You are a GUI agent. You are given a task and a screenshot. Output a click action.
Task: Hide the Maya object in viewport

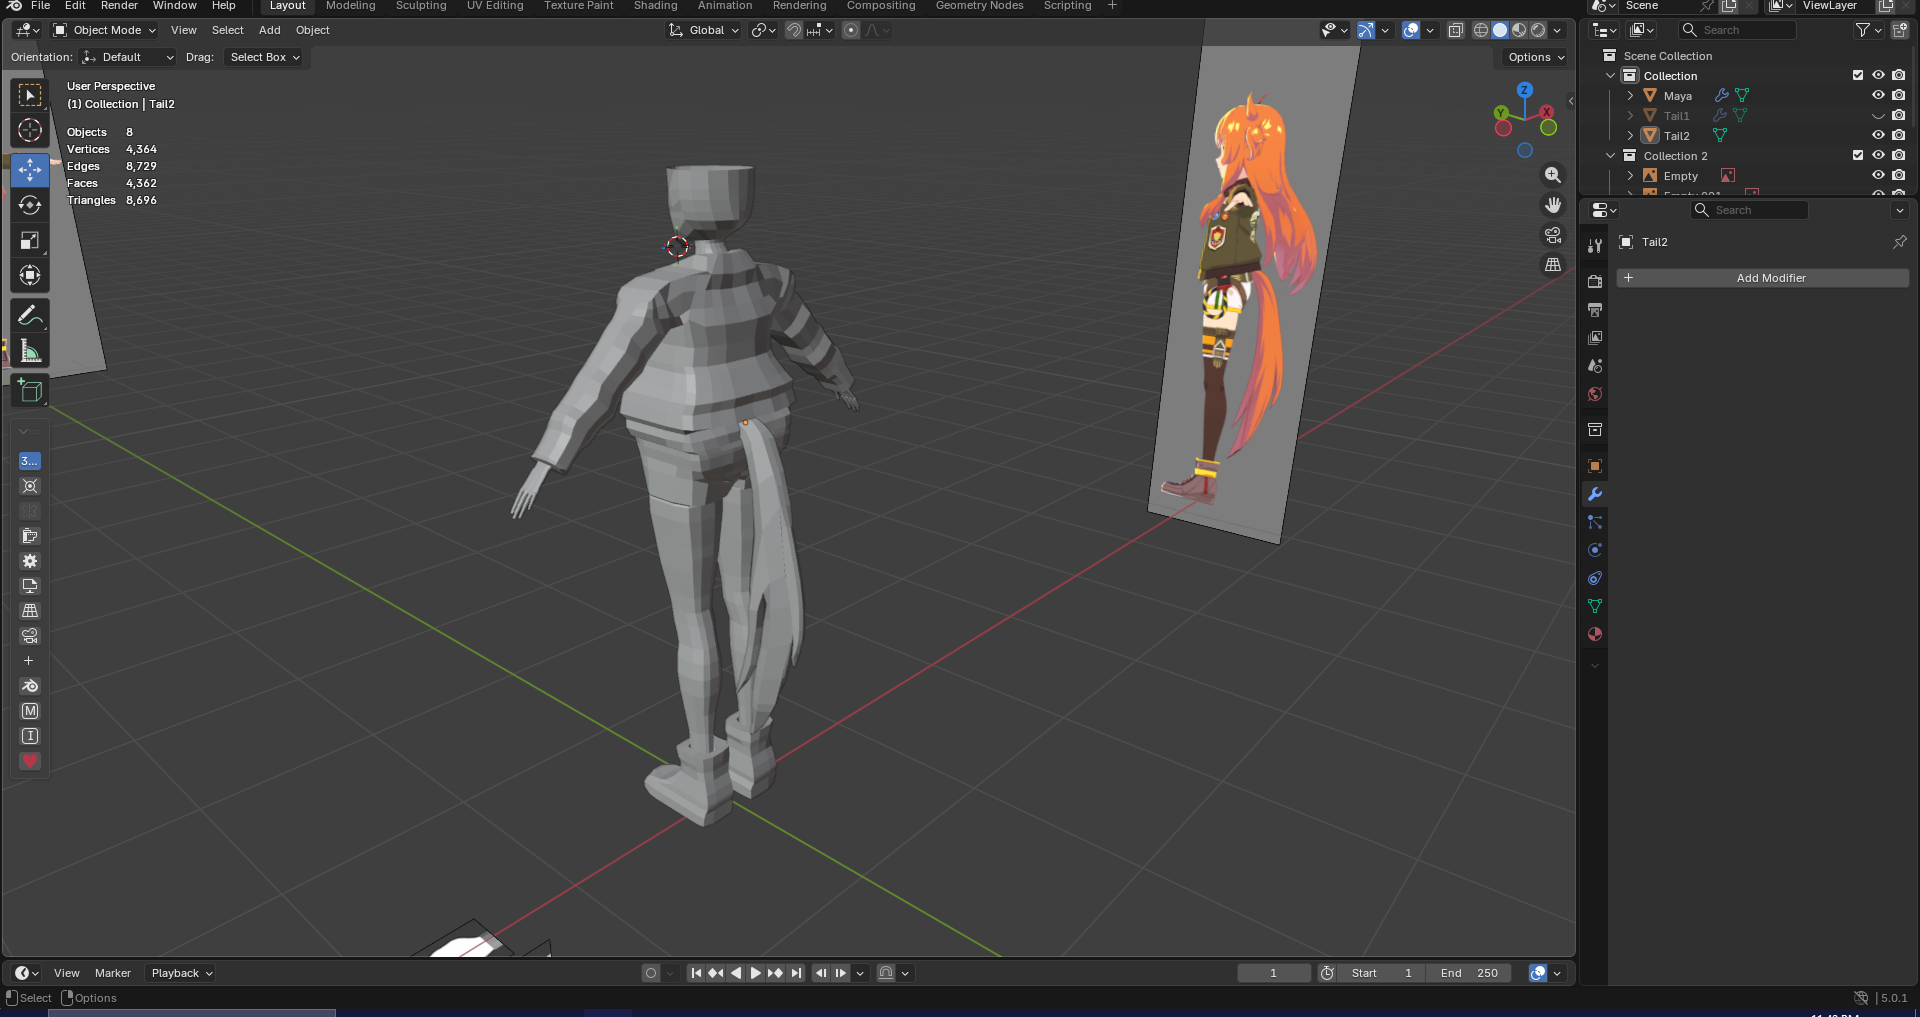click(x=1878, y=95)
